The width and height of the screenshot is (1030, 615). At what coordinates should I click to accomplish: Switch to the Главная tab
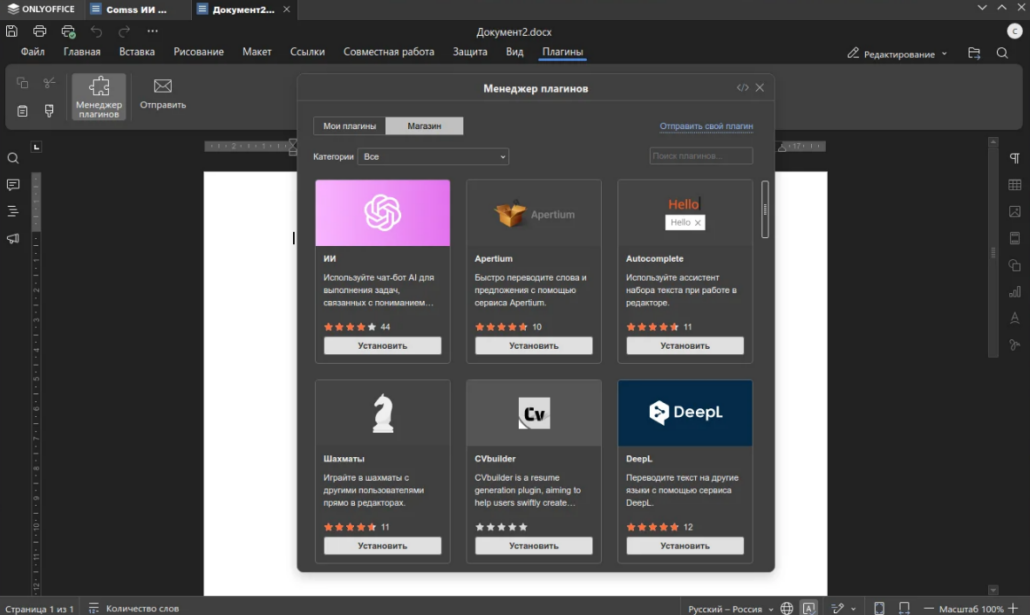81,52
